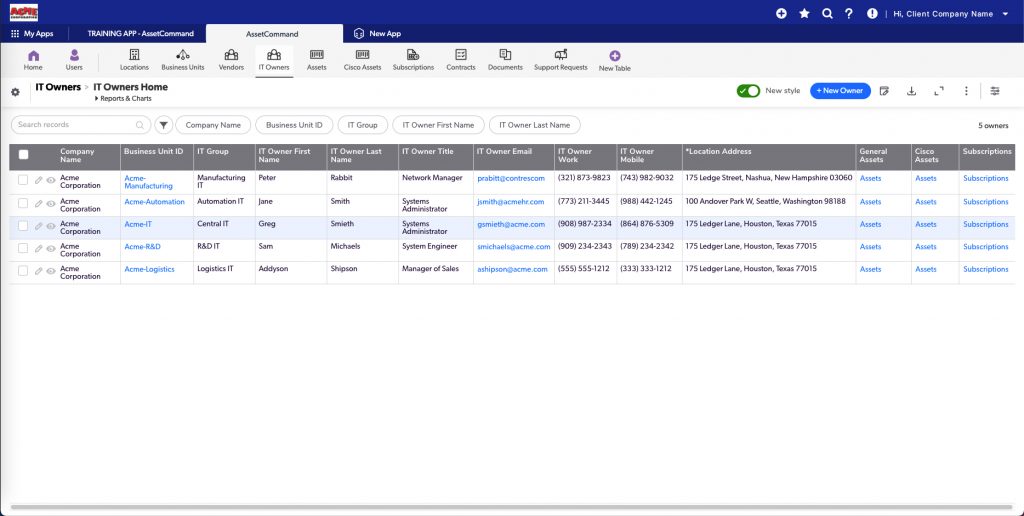
Task: Open the alerts exclamation icon
Action: pyautogui.click(x=872, y=13)
